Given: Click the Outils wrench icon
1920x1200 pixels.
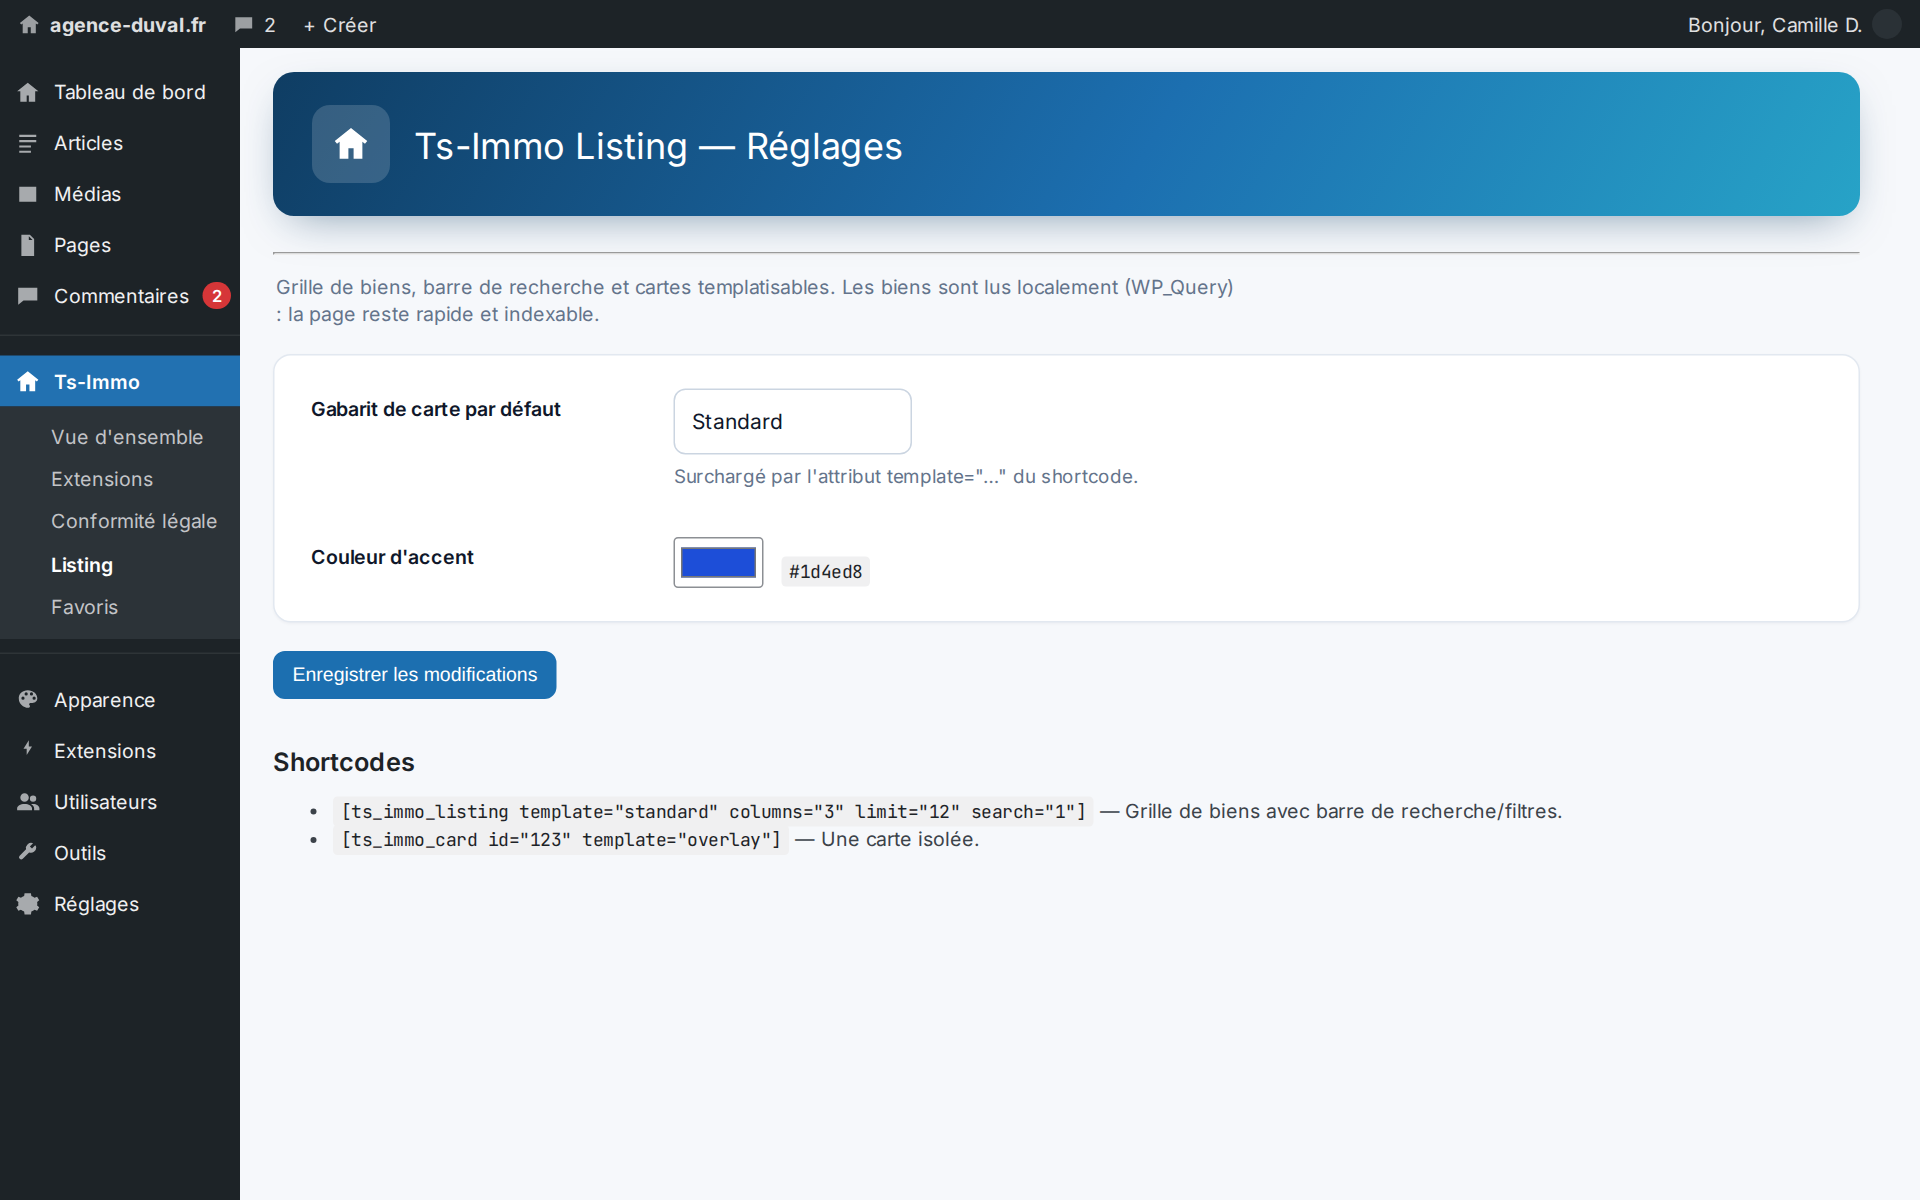Looking at the screenshot, I should (x=28, y=853).
